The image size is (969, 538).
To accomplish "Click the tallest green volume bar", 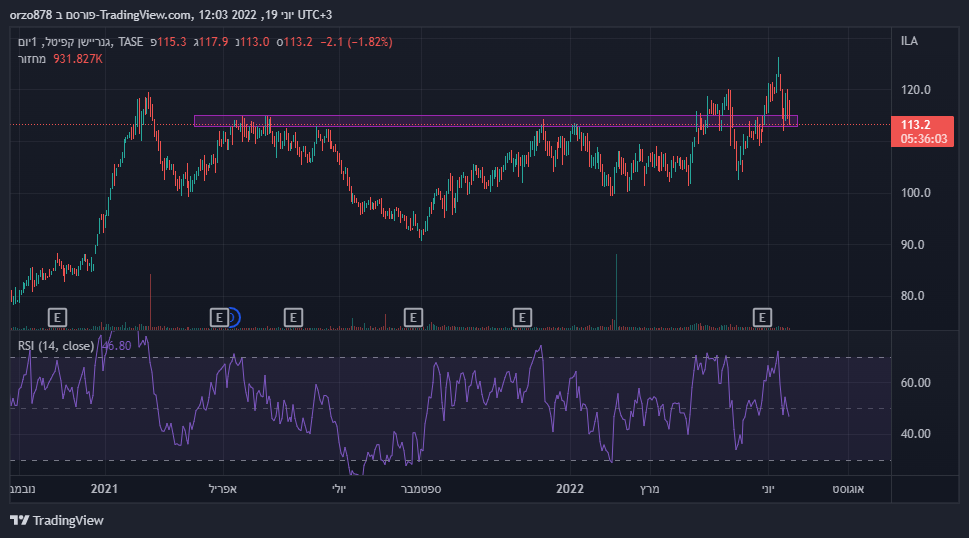I will 616,290.
